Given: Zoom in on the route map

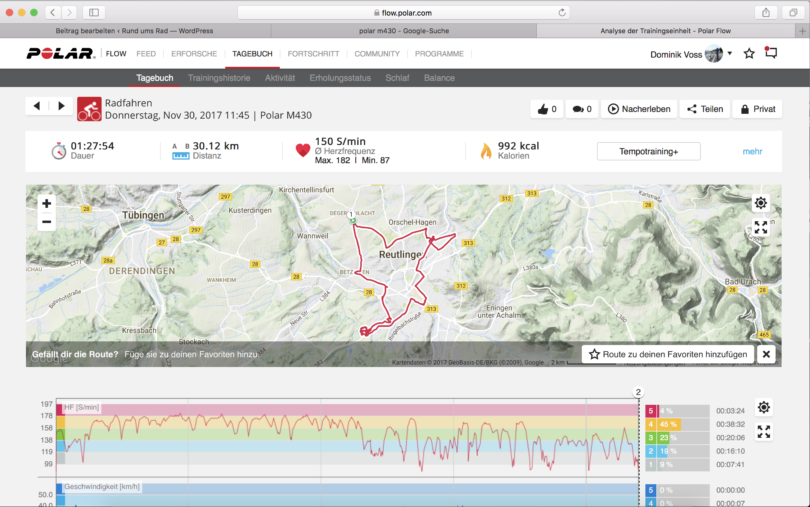Looking at the screenshot, I should (46, 203).
